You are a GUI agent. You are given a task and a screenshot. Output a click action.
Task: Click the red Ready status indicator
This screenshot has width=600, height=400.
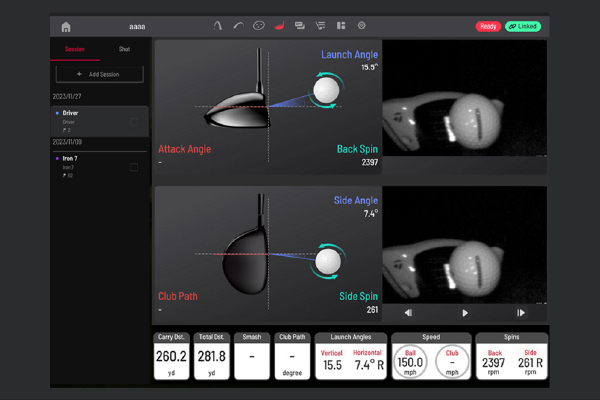[x=488, y=26]
